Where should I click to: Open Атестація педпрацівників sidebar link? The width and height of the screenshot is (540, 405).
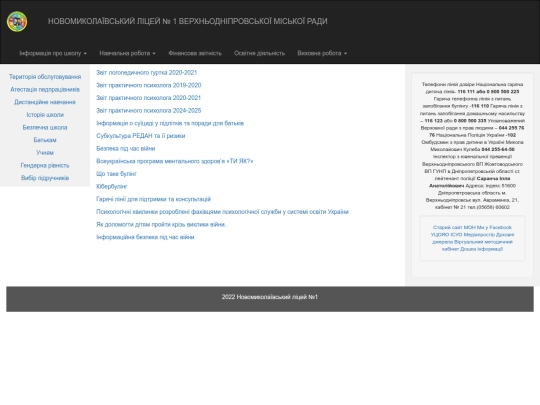45,90
